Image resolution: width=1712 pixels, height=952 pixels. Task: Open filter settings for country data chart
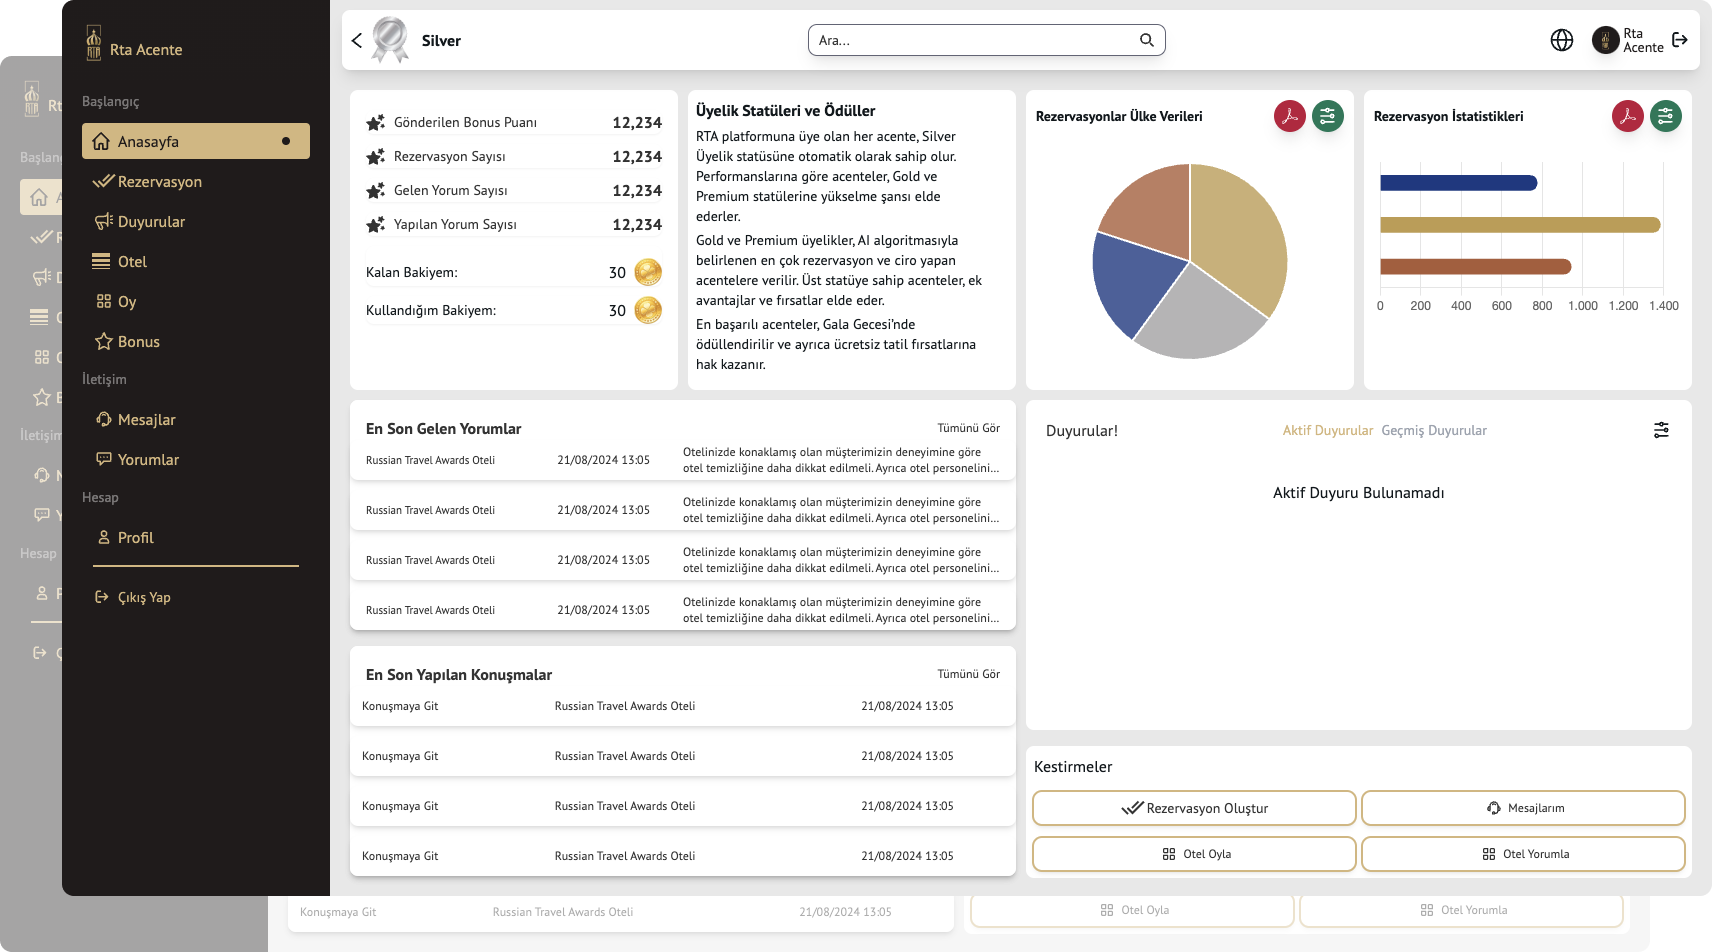pos(1327,116)
